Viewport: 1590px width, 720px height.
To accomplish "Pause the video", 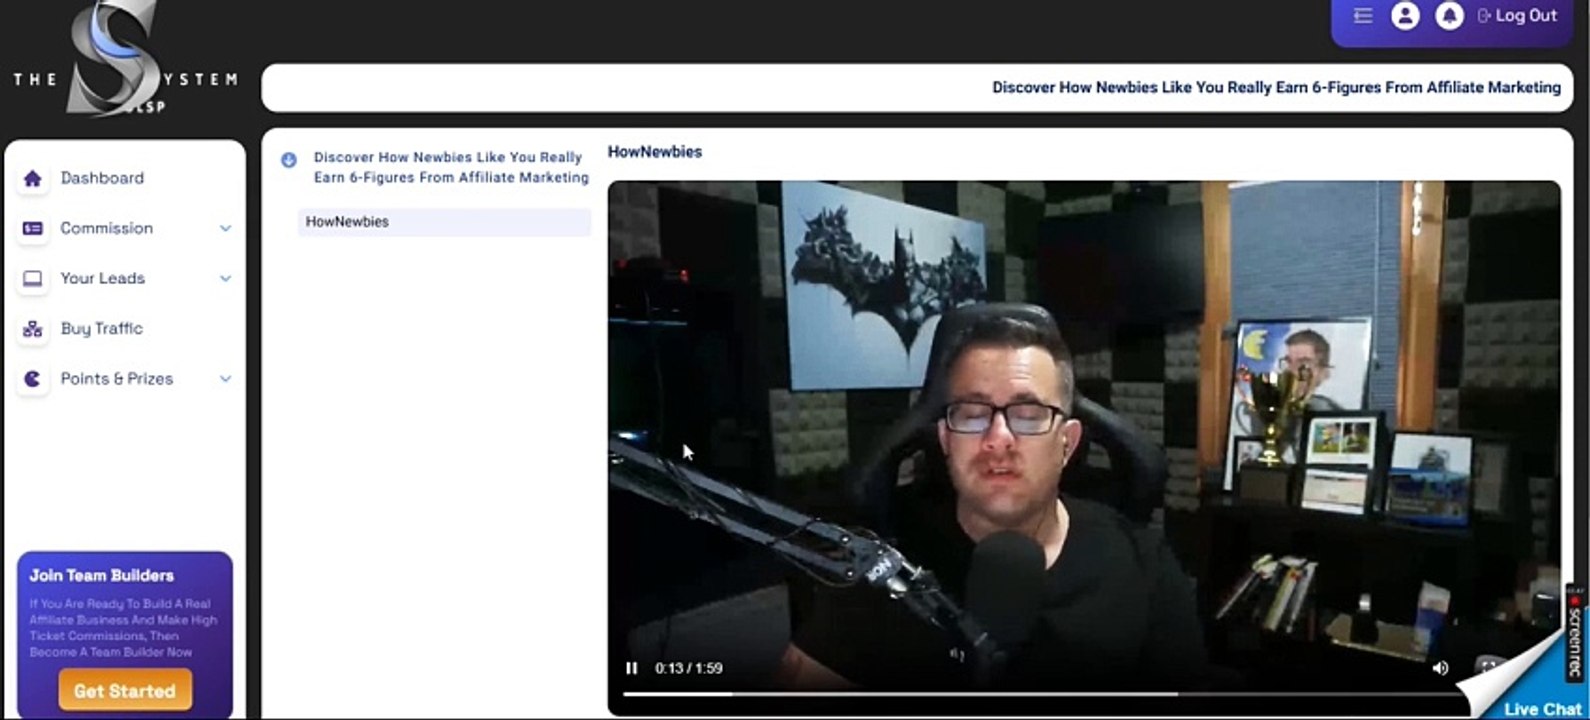I will (x=632, y=668).
